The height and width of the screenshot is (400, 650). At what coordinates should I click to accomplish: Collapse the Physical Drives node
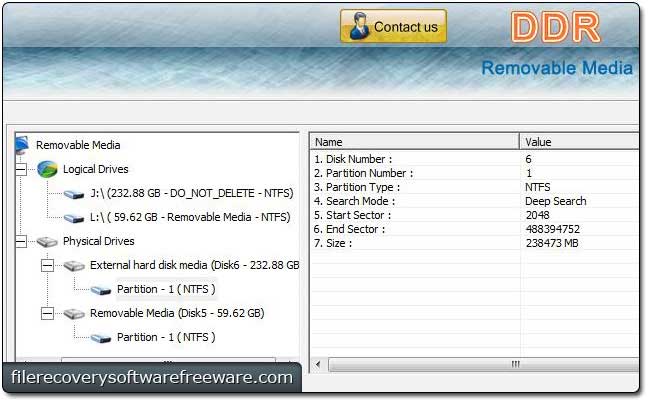click(x=21, y=241)
